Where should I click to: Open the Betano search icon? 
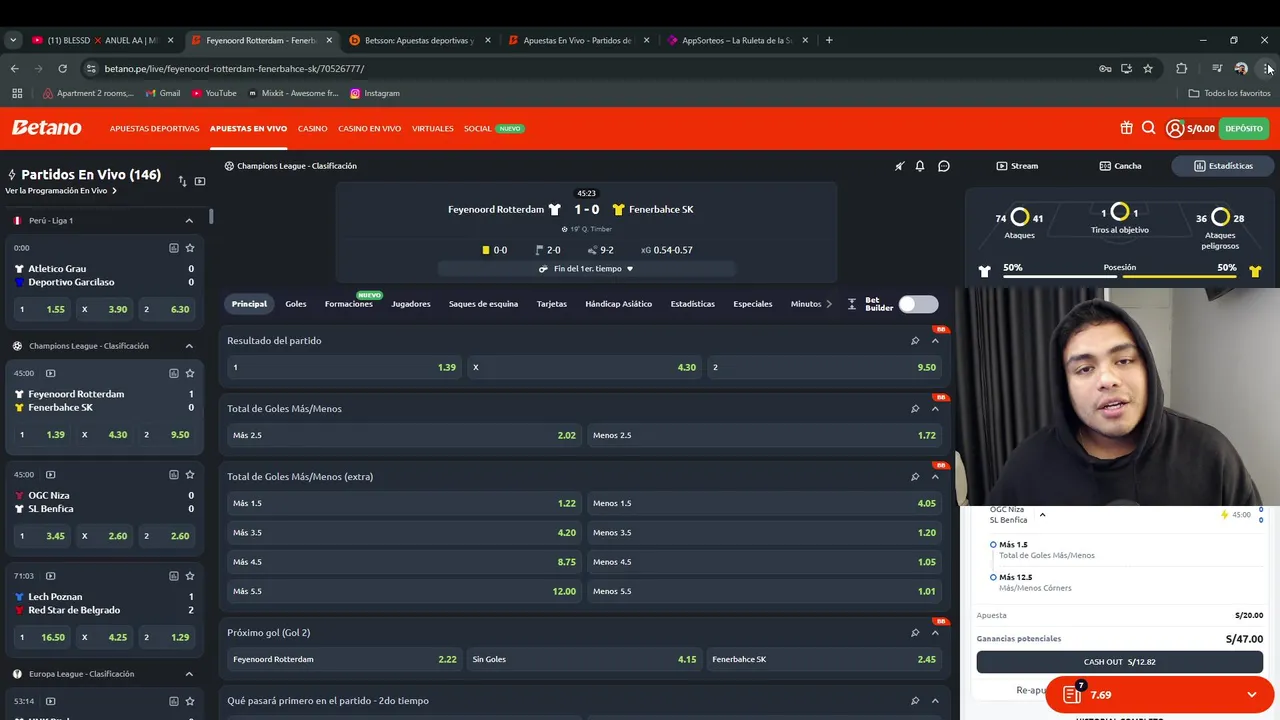point(1148,128)
